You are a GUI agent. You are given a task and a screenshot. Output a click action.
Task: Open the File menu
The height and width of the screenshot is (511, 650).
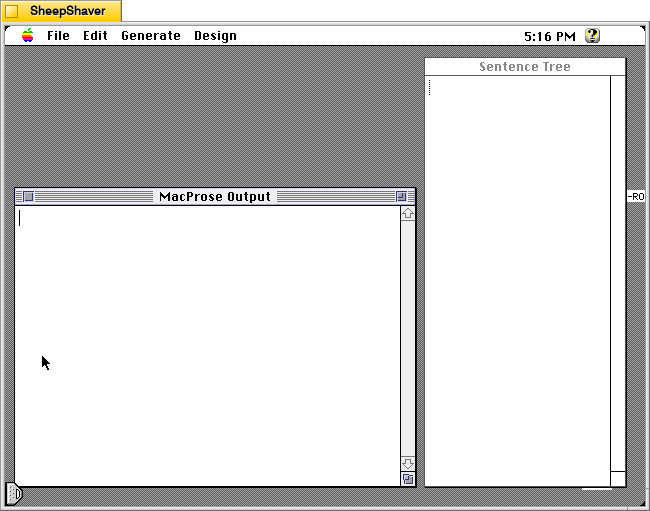point(58,36)
